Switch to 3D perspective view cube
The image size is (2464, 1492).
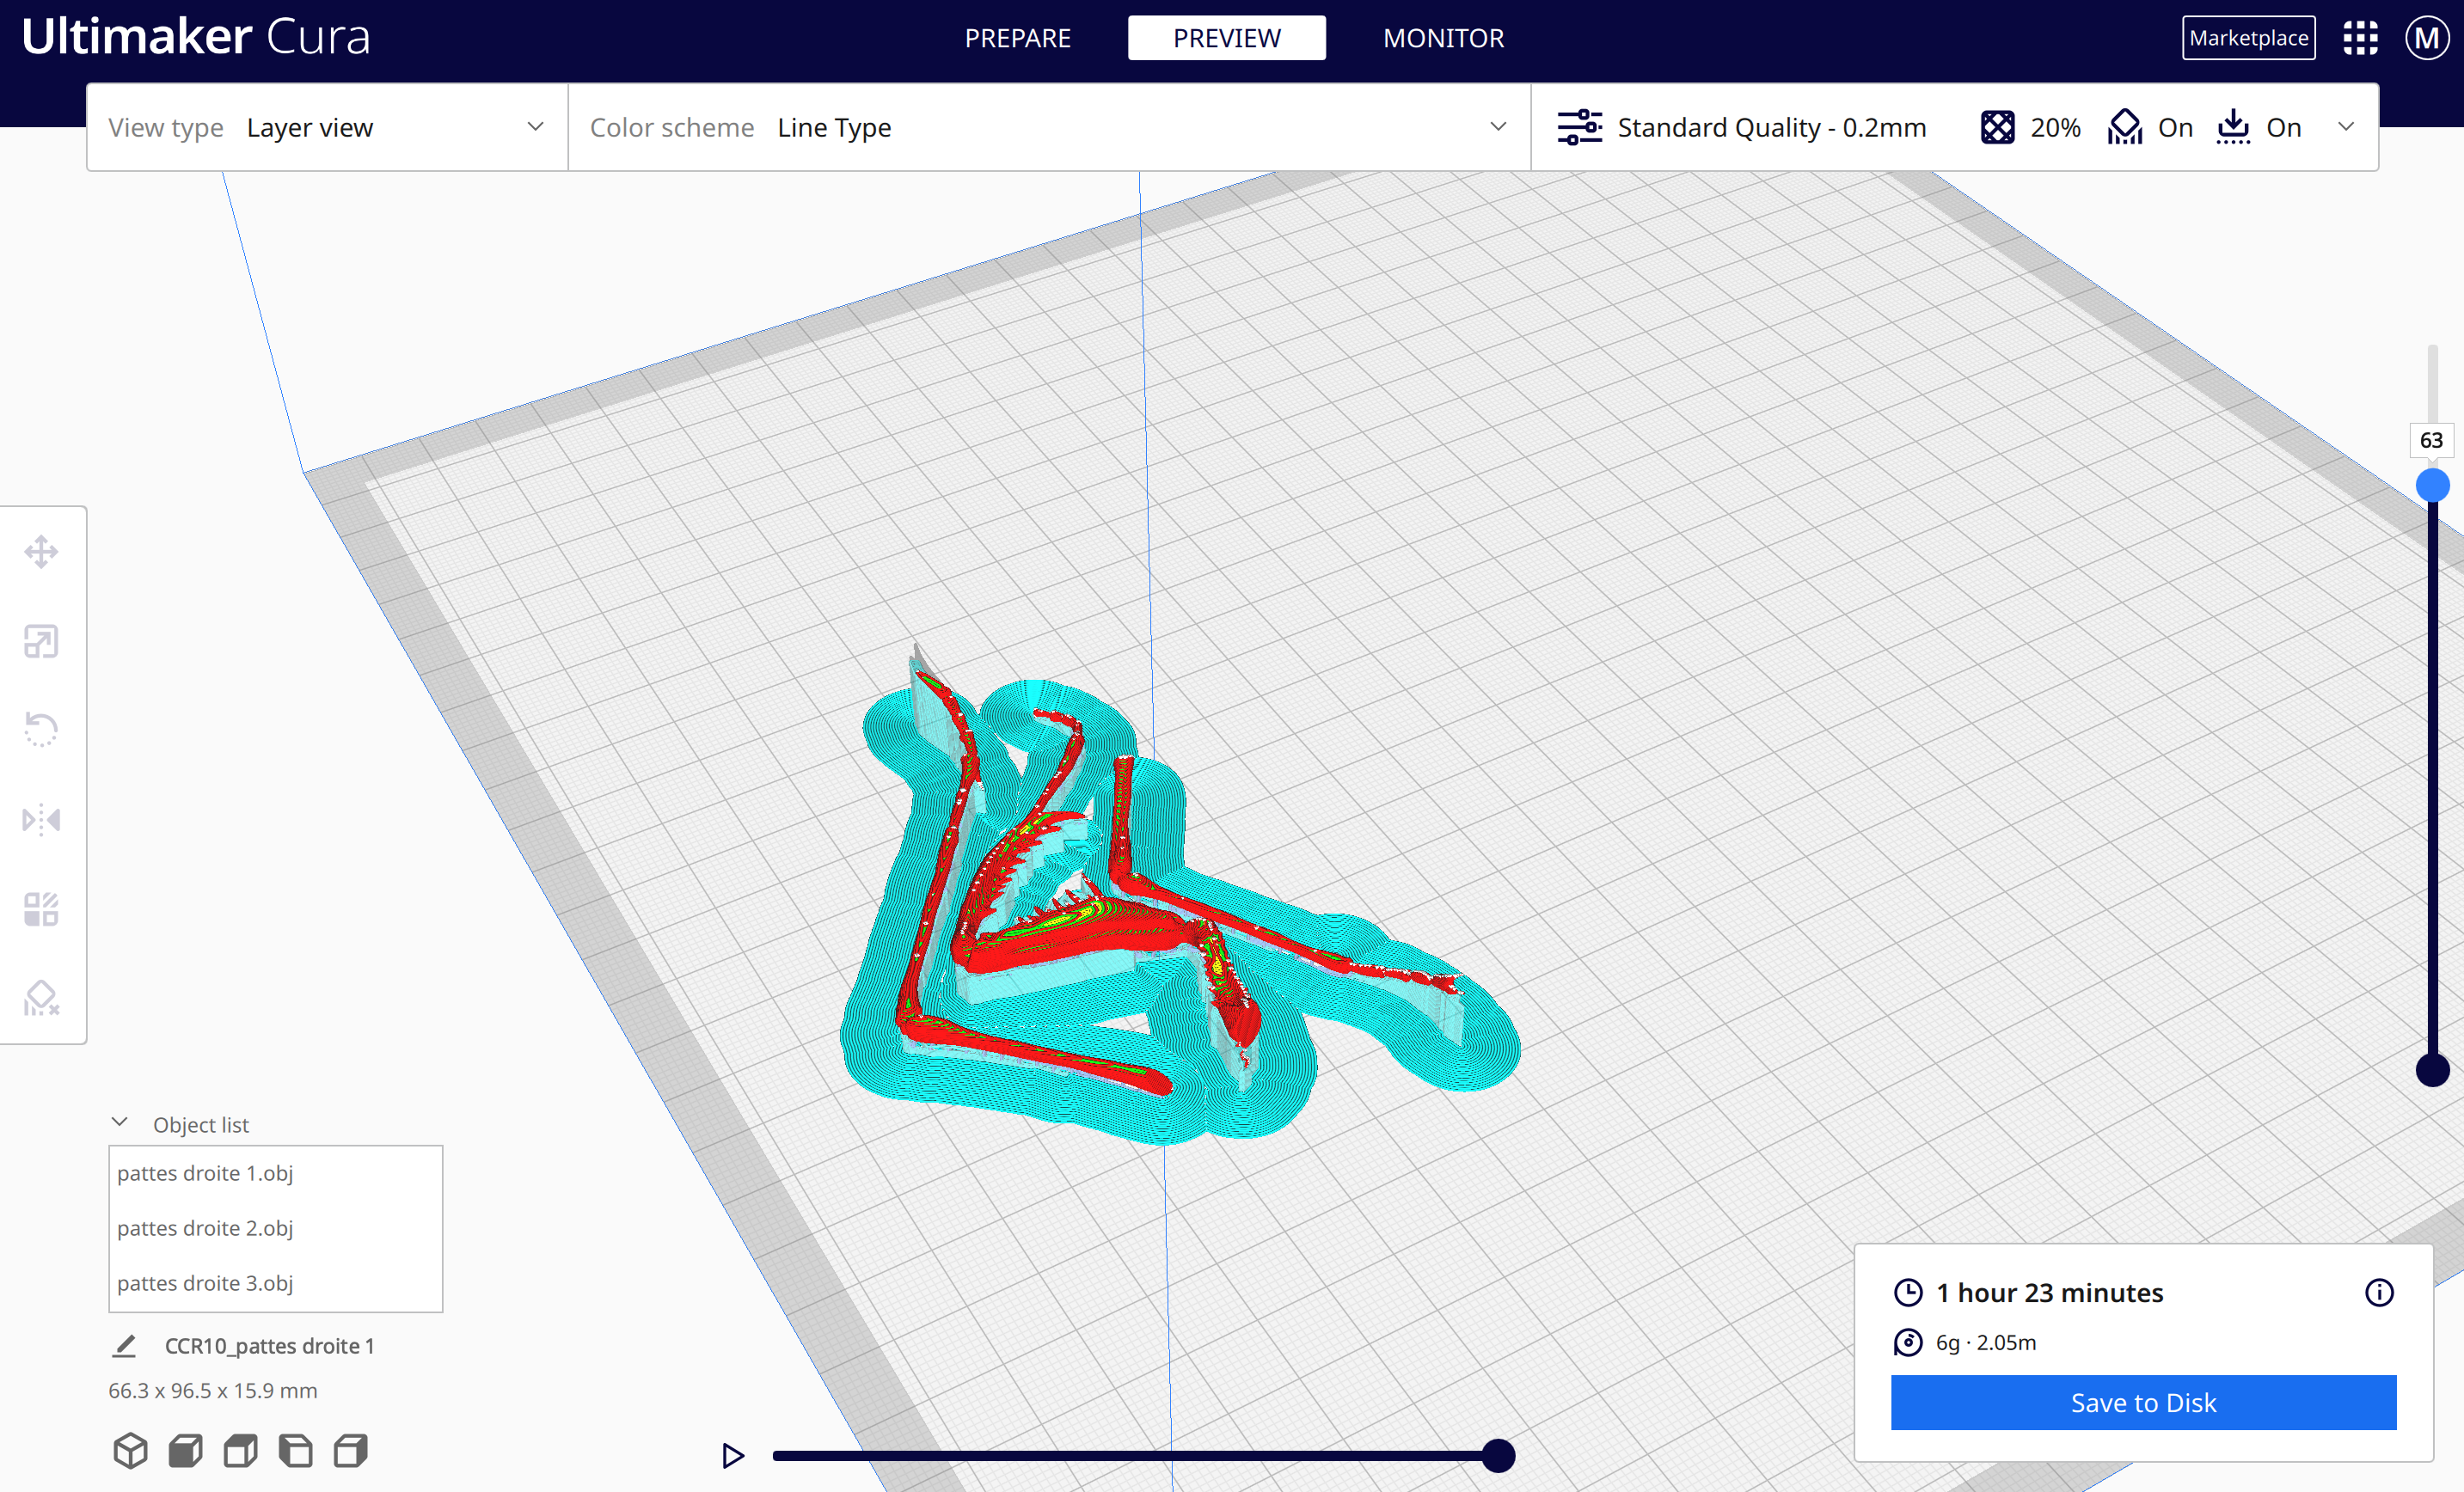[130, 1450]
